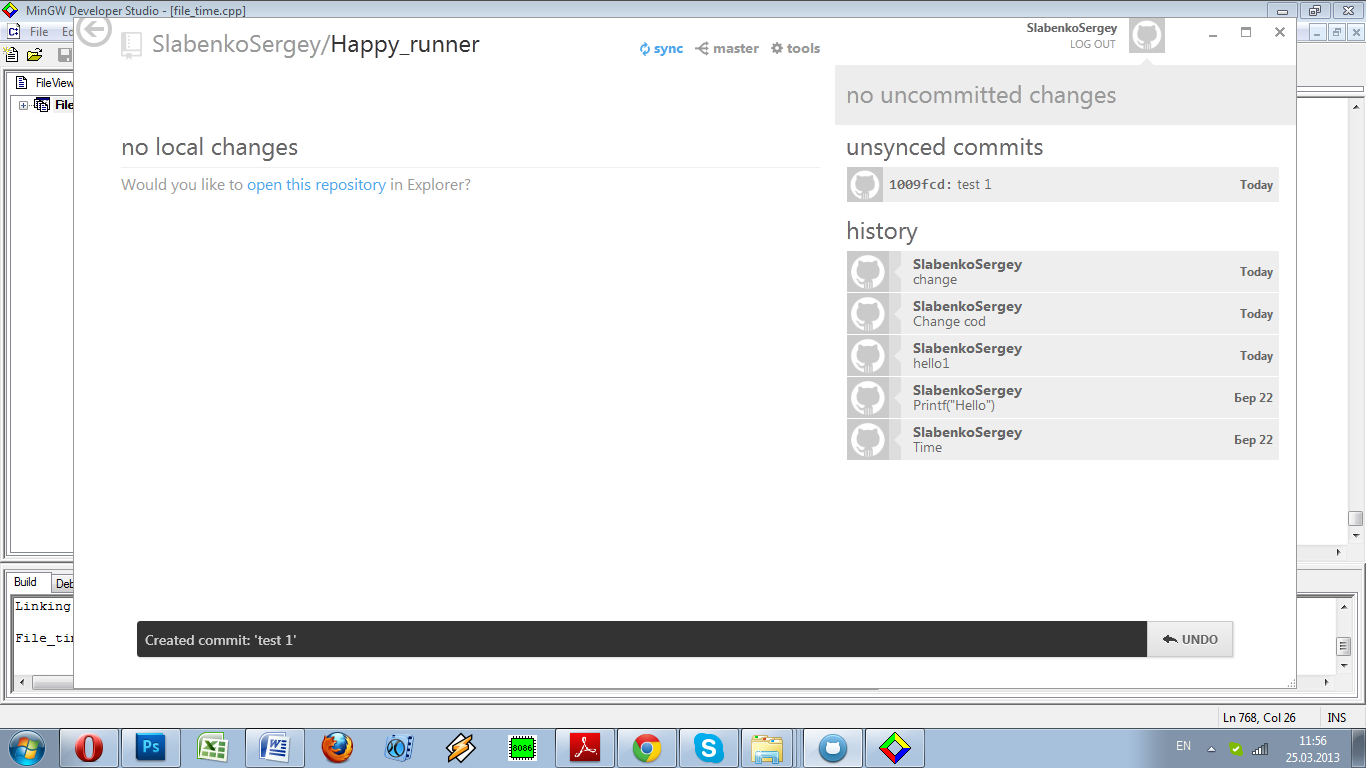The height and width of the screenshot is (768, 1366).
Task: Click the EN language indicator in tray
Action: point(1184,746)
